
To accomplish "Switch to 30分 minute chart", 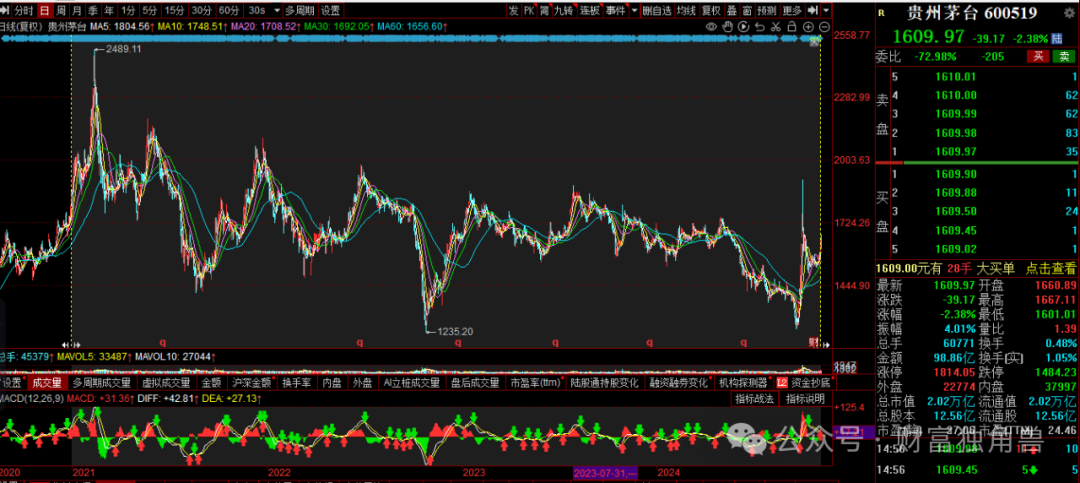I will [202, 10].
